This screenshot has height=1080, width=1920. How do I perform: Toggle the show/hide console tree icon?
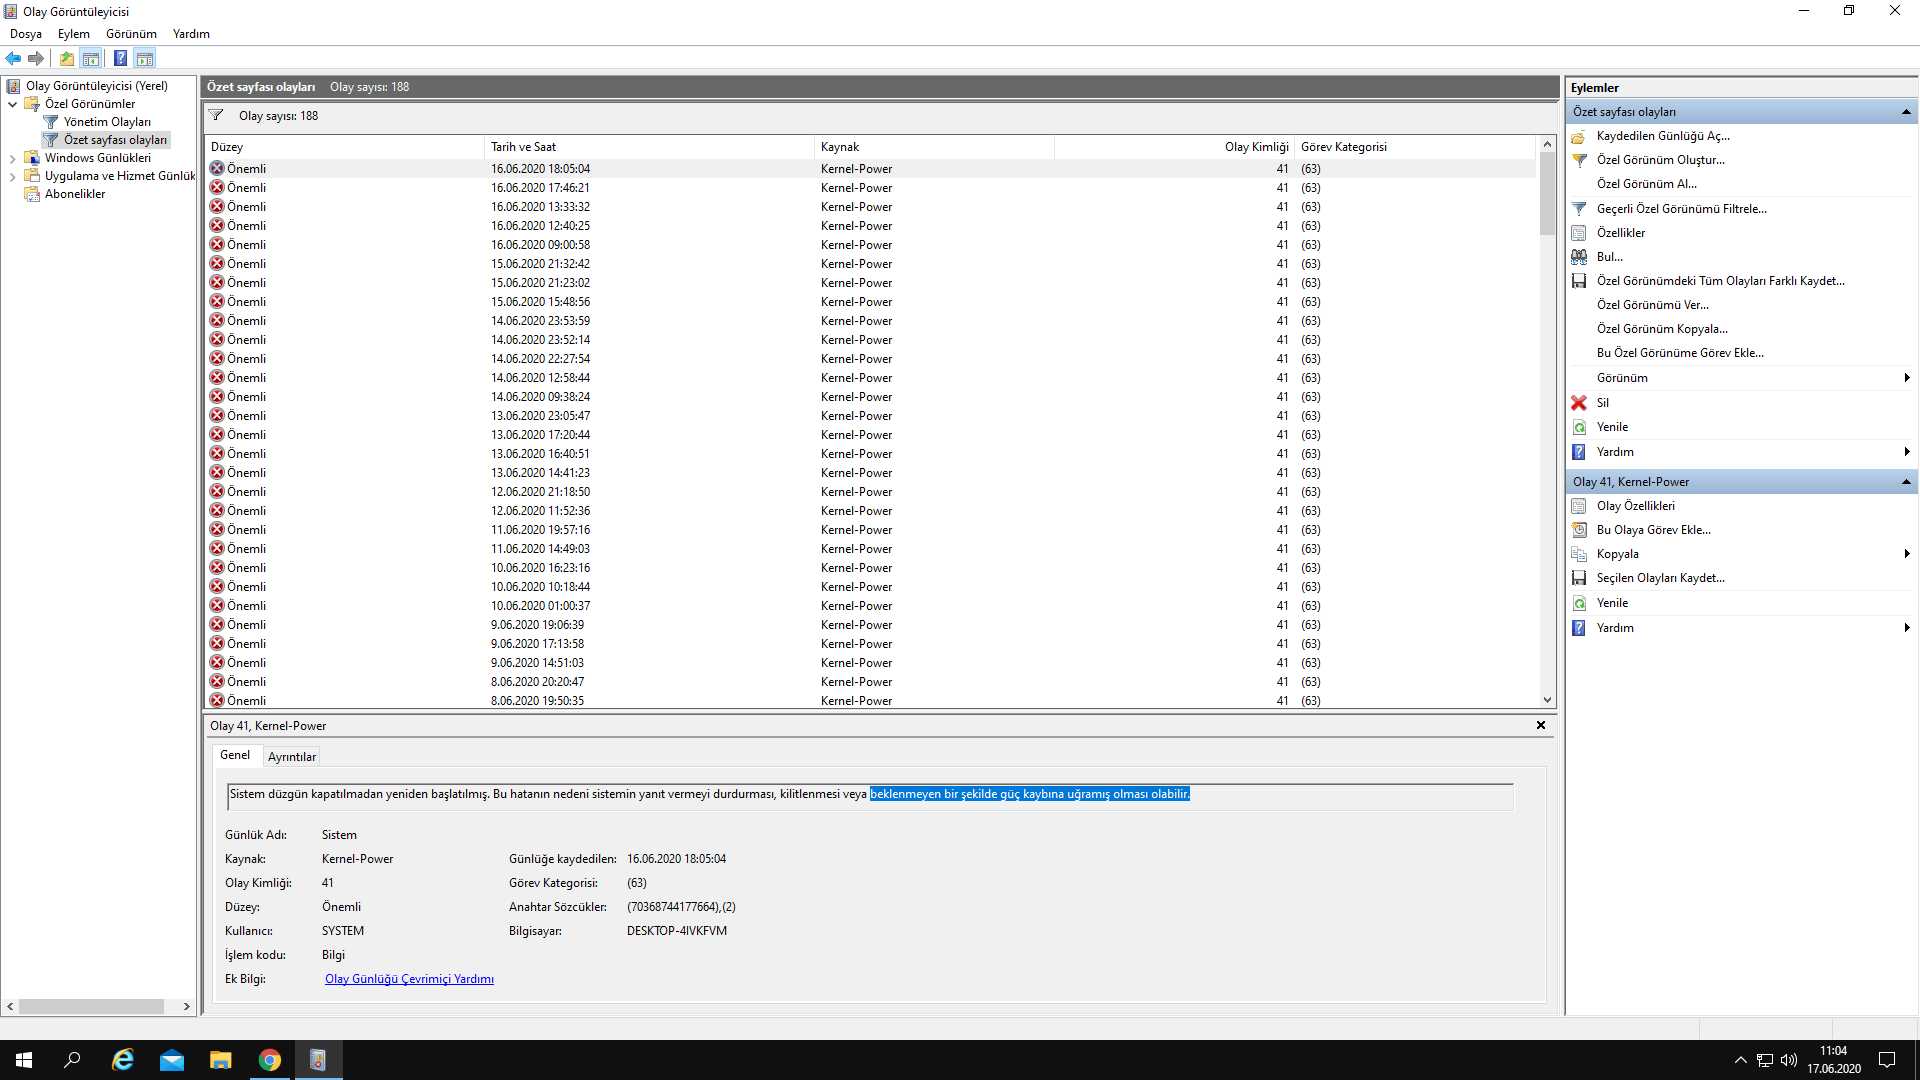click(x=91, y=59)
